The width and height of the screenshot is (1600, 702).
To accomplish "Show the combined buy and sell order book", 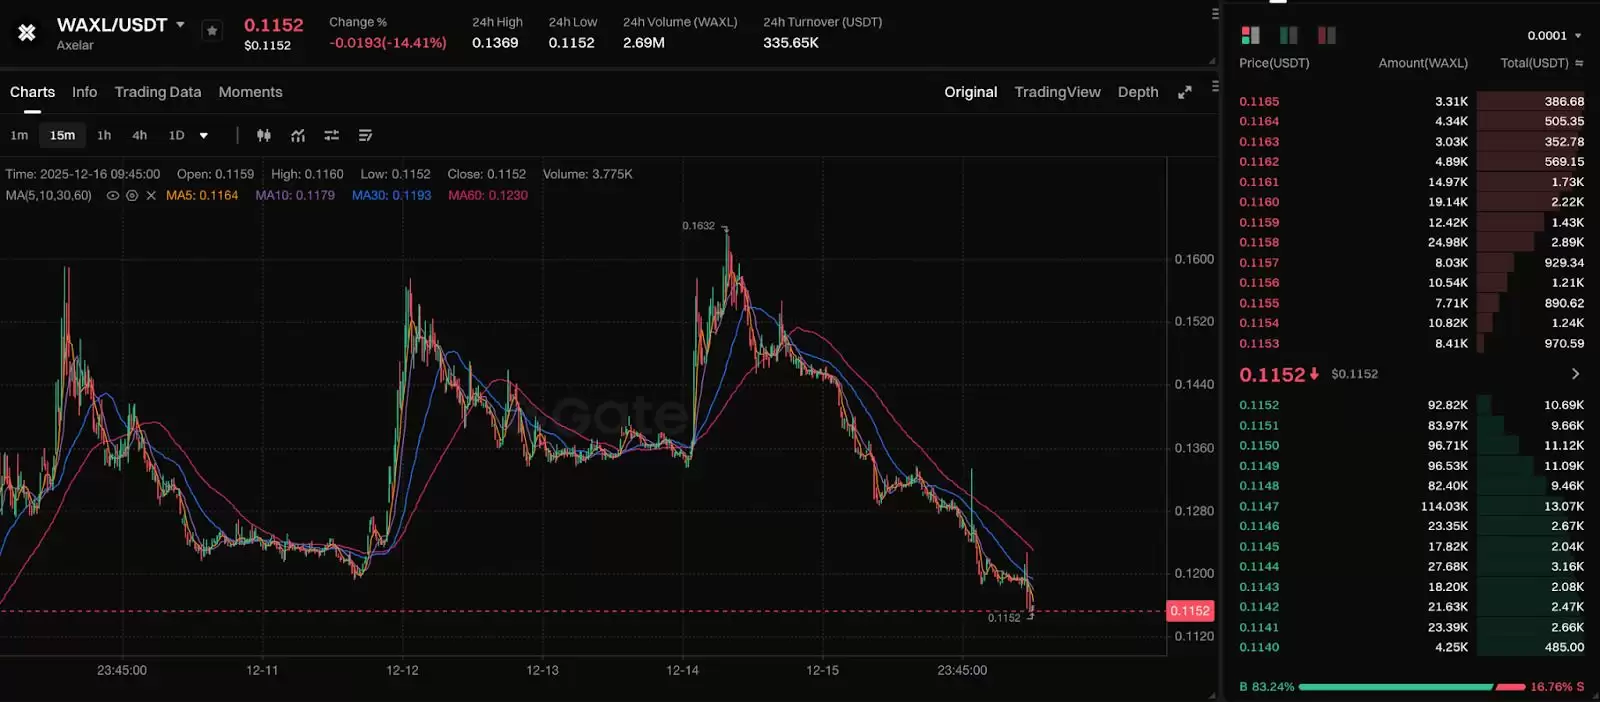I will point(1250,36).
